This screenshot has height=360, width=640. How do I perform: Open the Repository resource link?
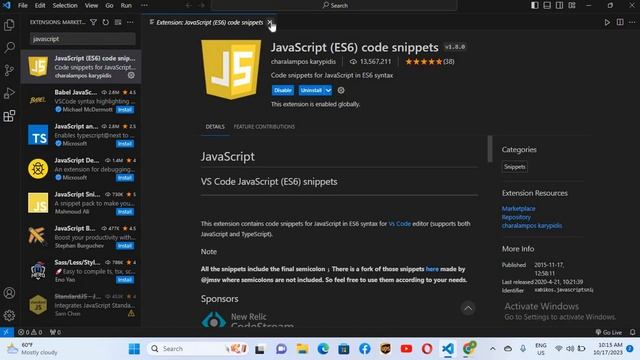point(516,217)
